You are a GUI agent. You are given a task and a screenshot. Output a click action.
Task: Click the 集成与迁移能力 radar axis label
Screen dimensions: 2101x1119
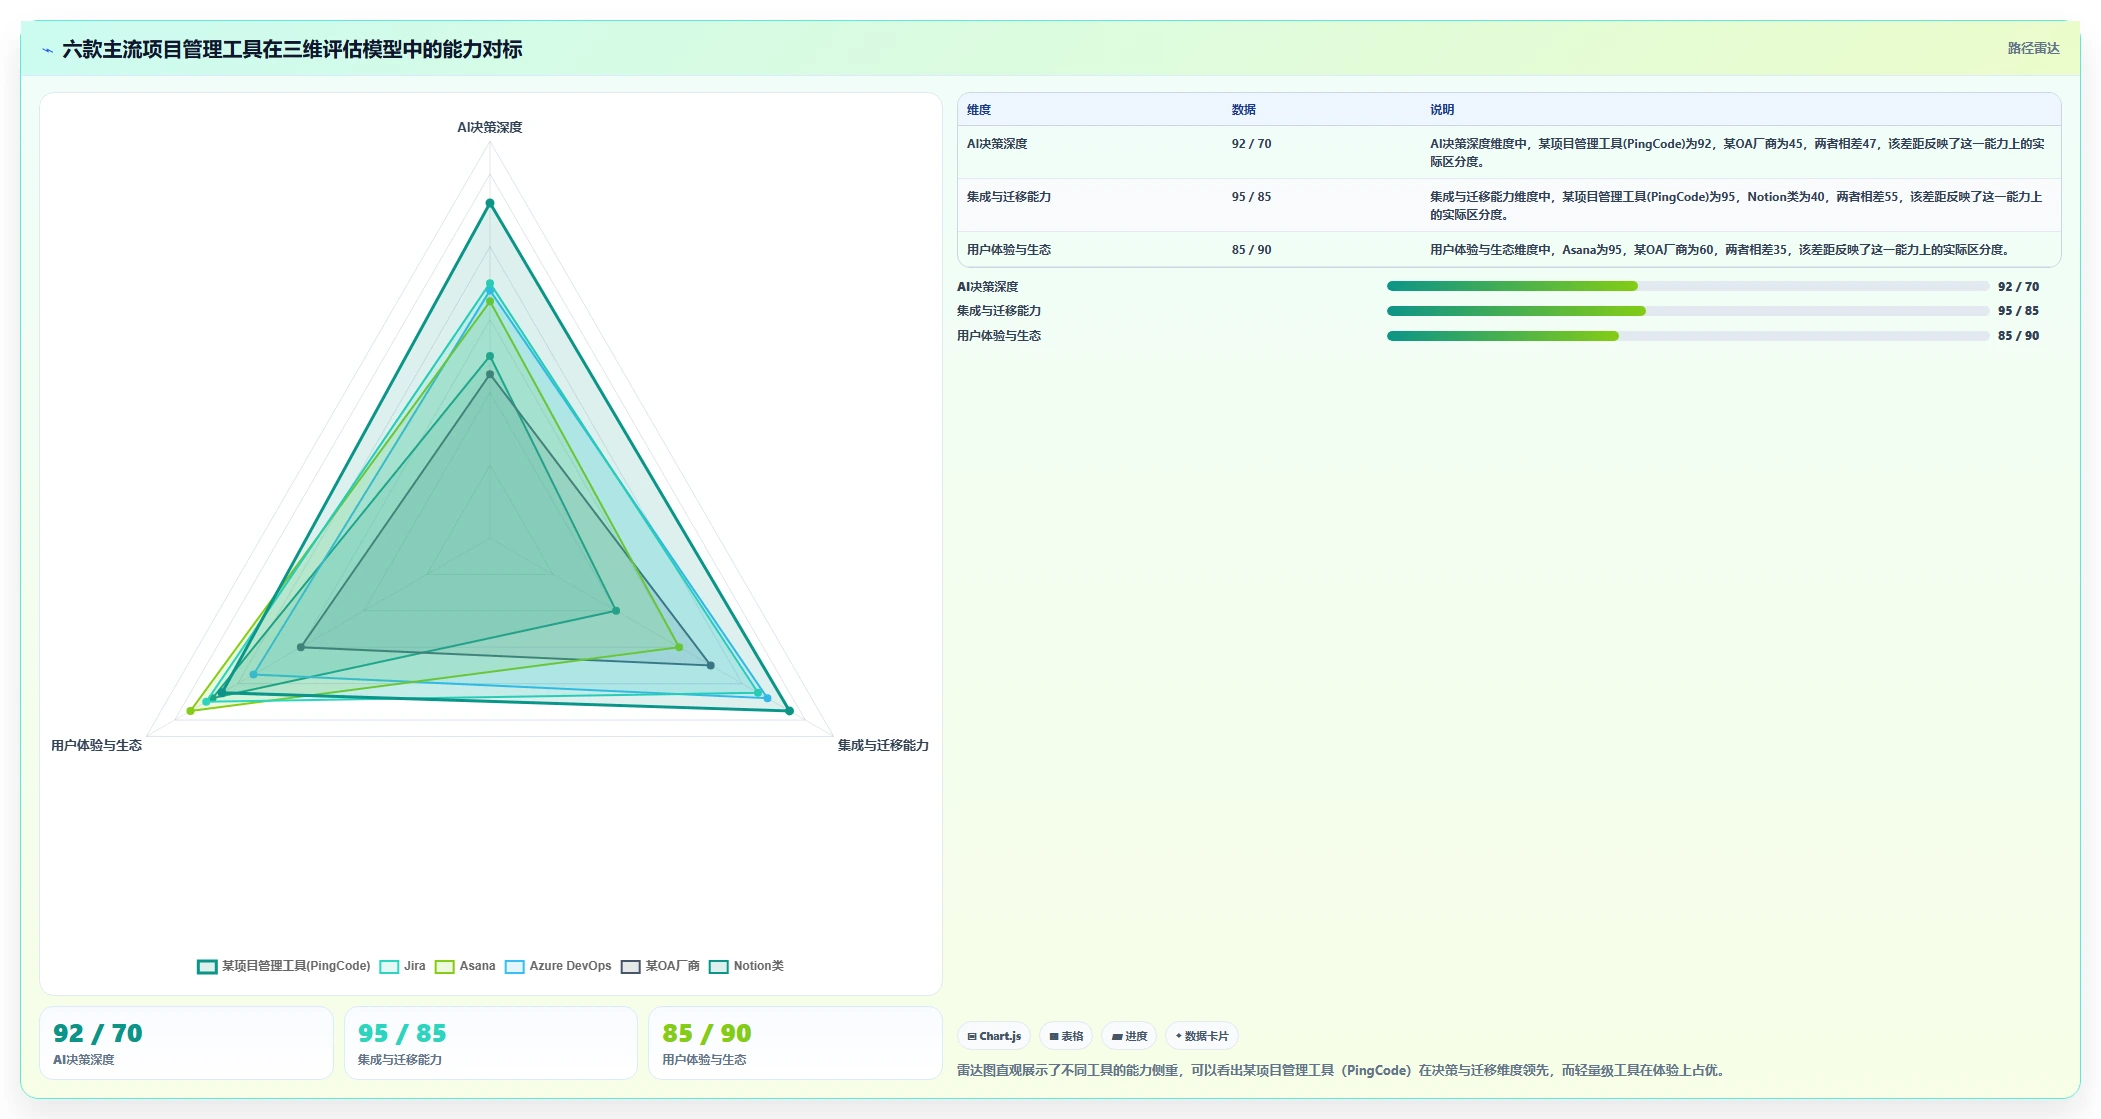[883, 745]
